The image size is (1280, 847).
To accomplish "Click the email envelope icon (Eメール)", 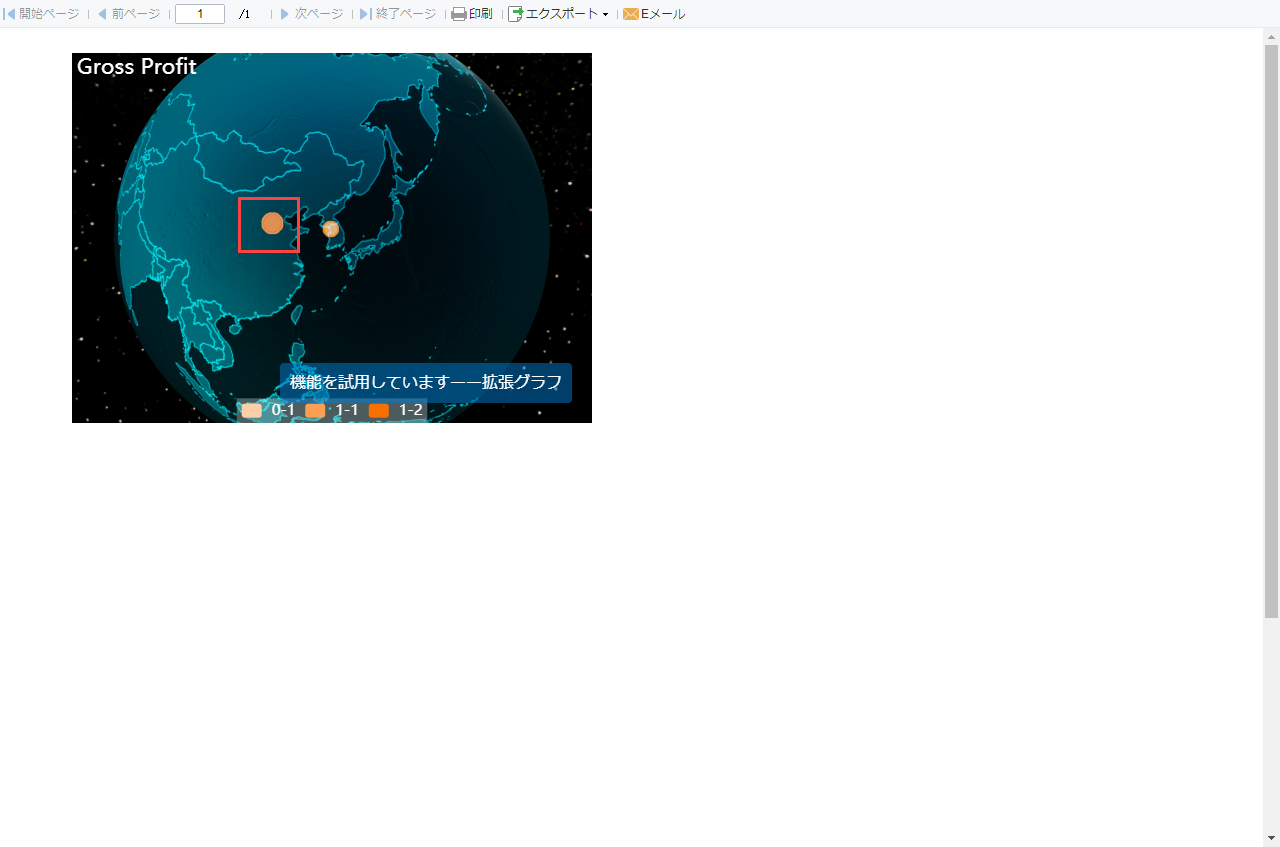I will pyautogui.click(x=631, y=14).
